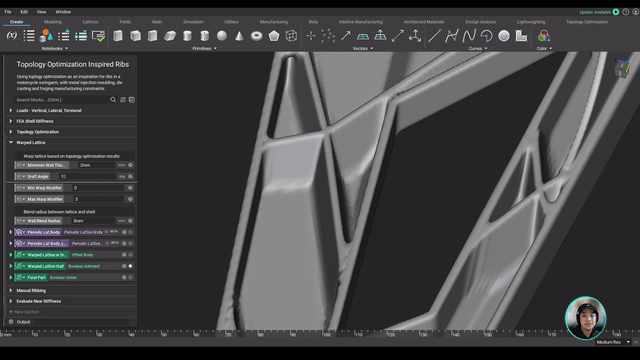Viewport: 640px width, 360px height.
Task: Switch to the Simulation ribbon tab
Action: point(193,22)
